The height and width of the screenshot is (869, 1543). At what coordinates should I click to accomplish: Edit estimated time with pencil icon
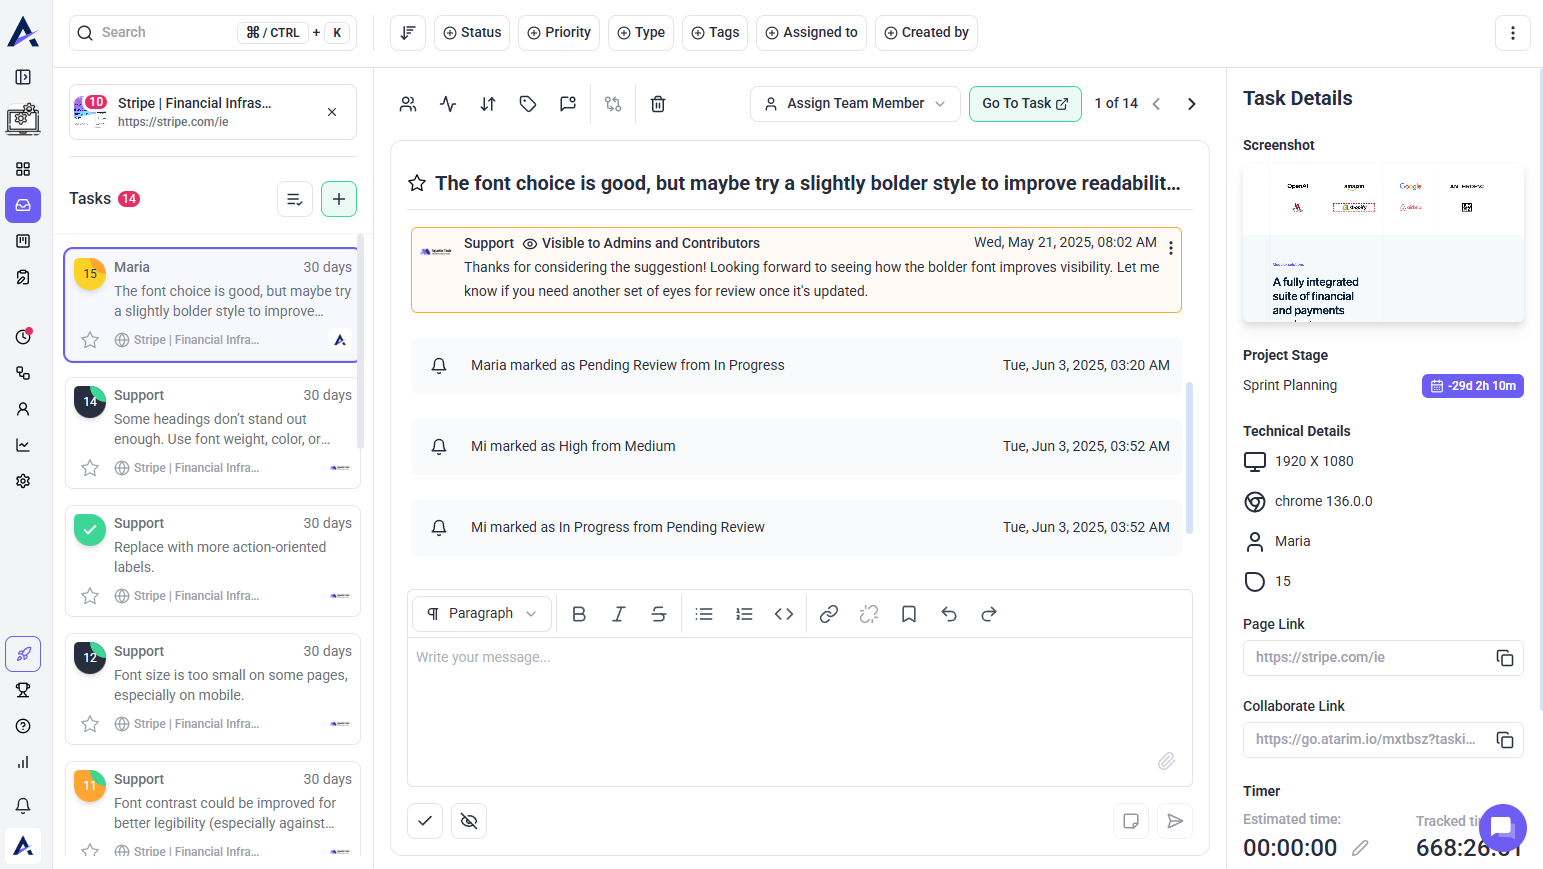[1360, 848]
